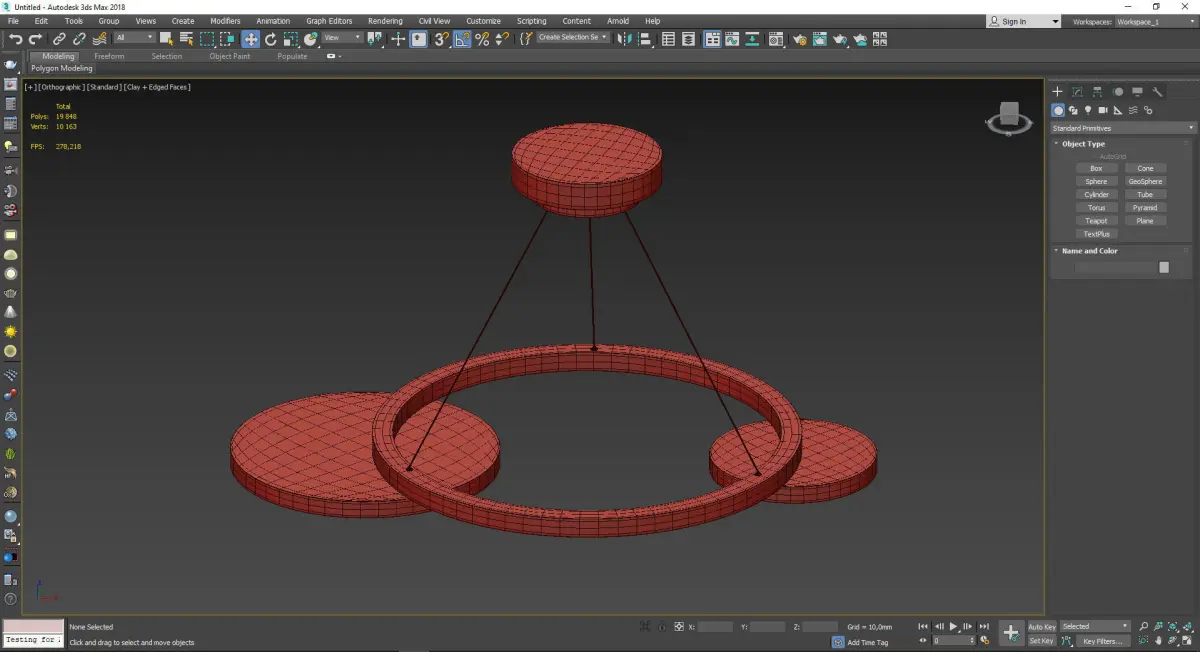
Task: Open Rendered Frame Window icon
Action: point(819,39)
